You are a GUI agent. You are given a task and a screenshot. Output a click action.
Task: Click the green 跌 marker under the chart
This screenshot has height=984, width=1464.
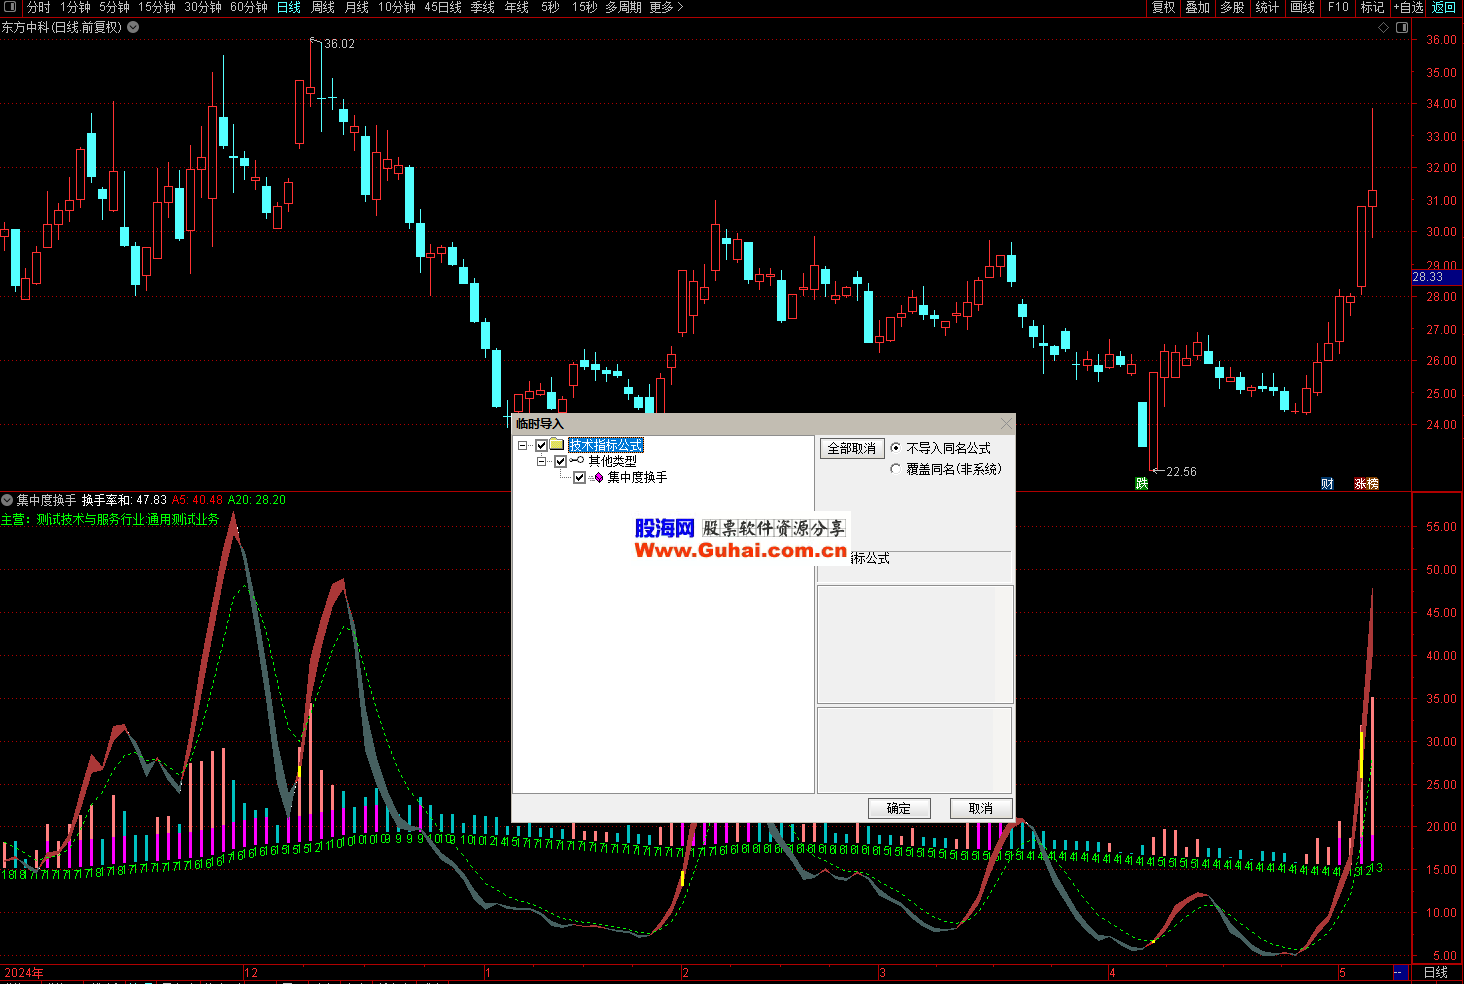point(1142,483)
